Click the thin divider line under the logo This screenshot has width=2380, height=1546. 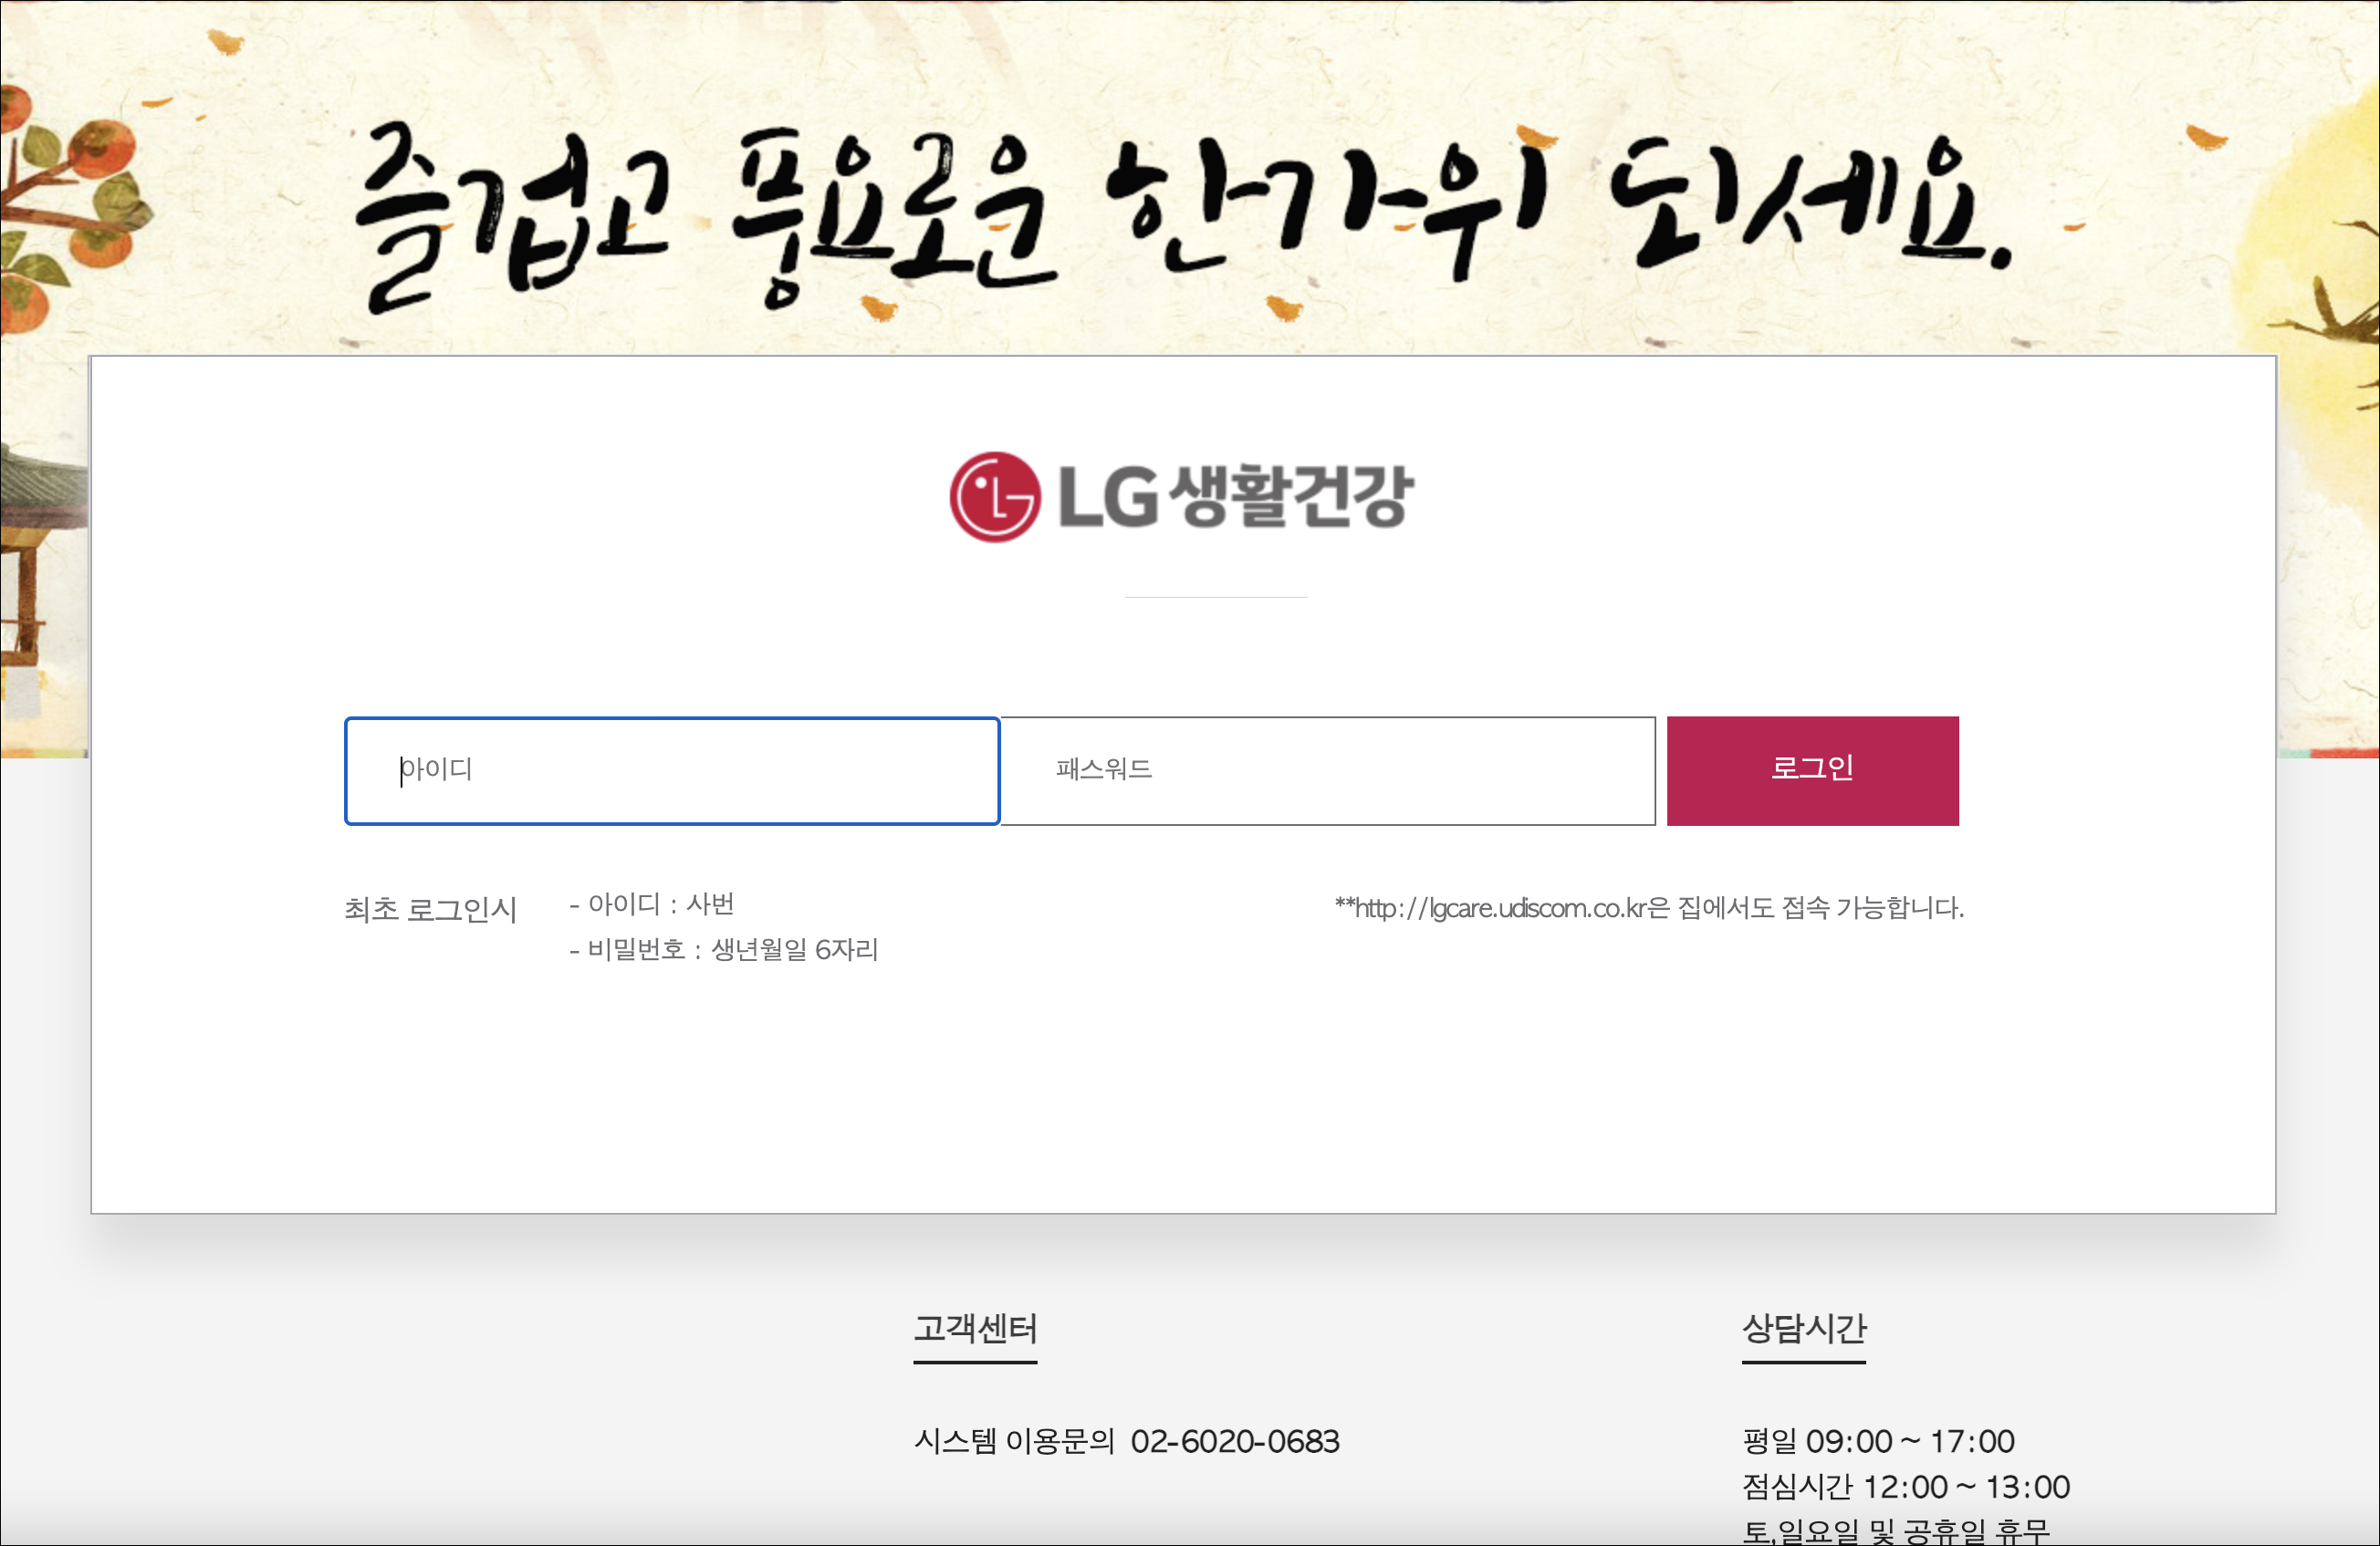pos(1215,597)
